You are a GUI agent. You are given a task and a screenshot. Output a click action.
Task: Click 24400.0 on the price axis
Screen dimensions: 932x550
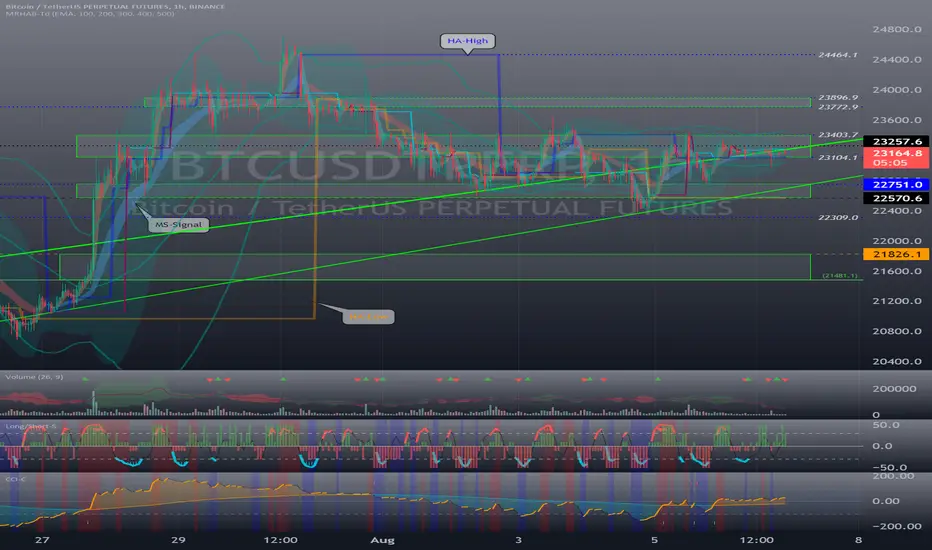[x=897, y=59]
